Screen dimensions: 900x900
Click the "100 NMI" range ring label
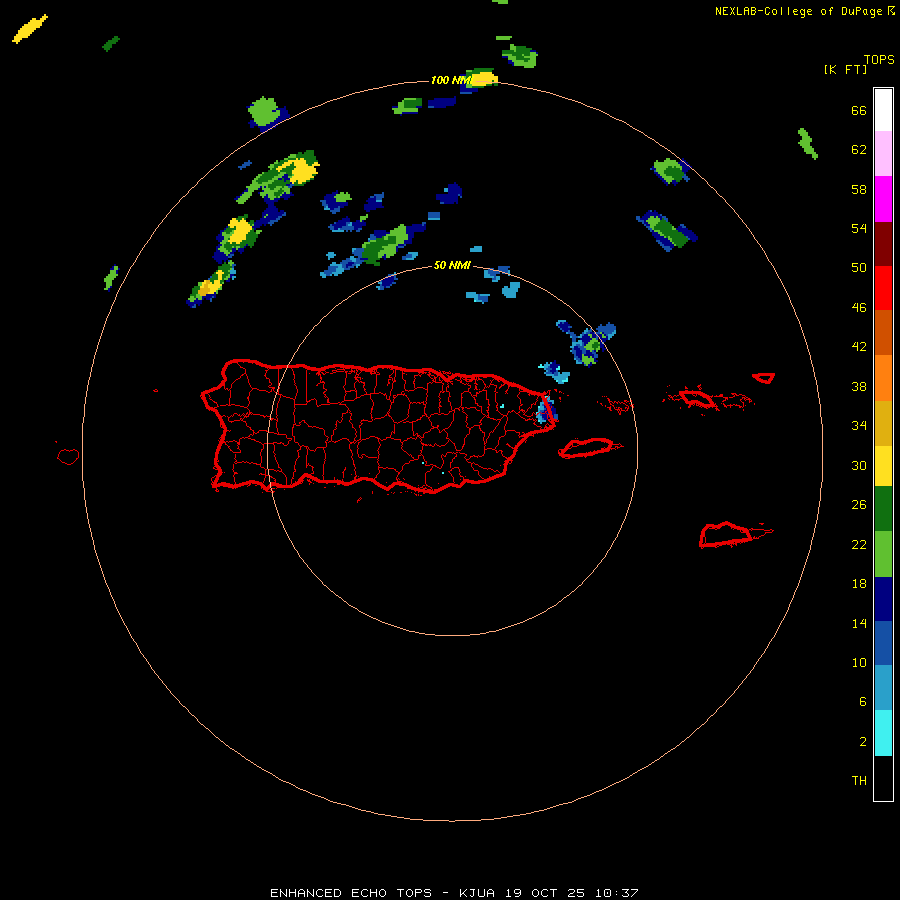pos(451,80)
